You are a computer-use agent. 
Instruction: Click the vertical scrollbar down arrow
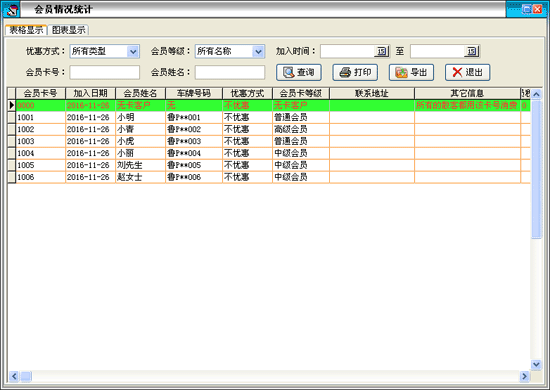tap(536, 364)
